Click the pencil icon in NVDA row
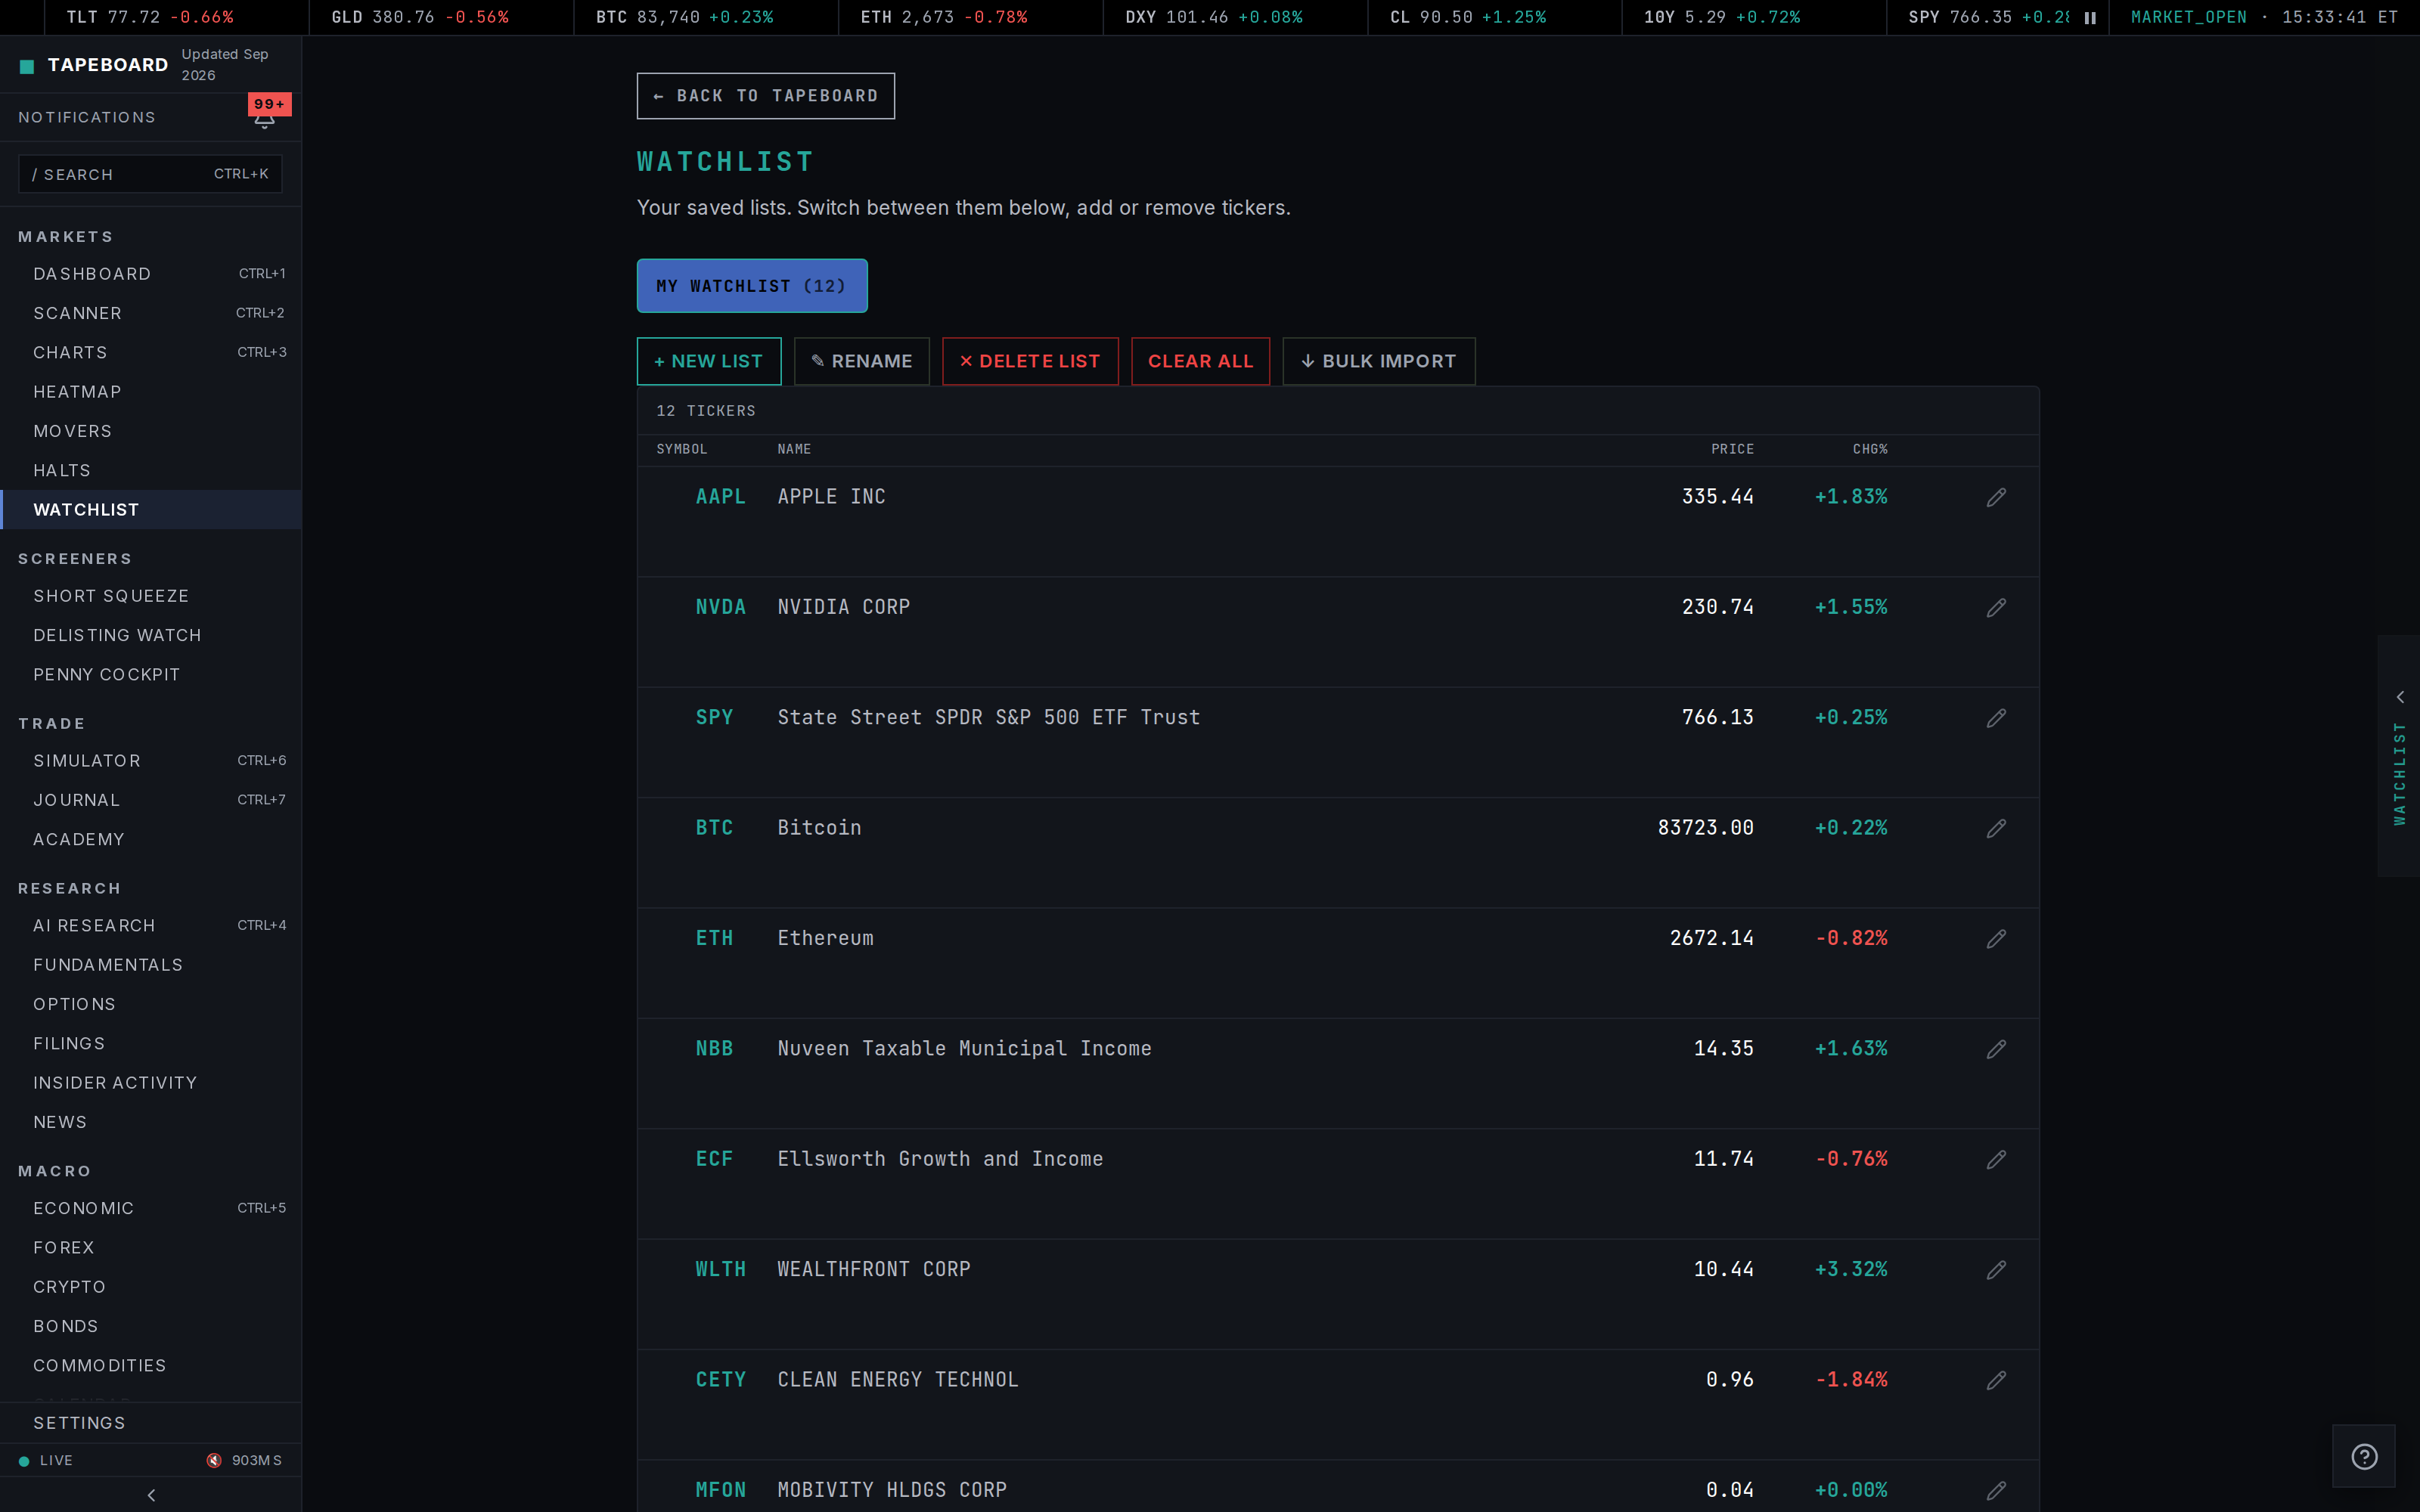 tap(1996, 607)
